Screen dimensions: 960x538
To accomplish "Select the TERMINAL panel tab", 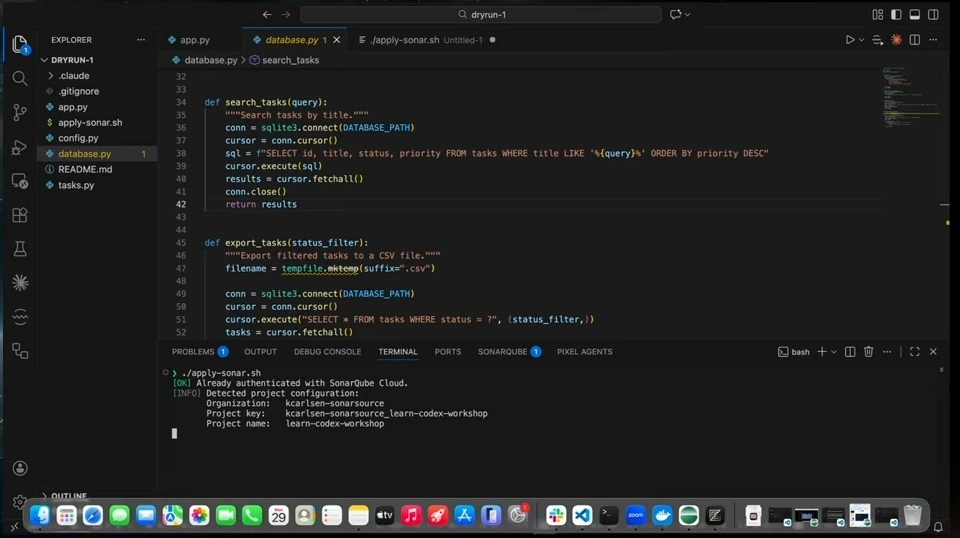I will 397,352.
